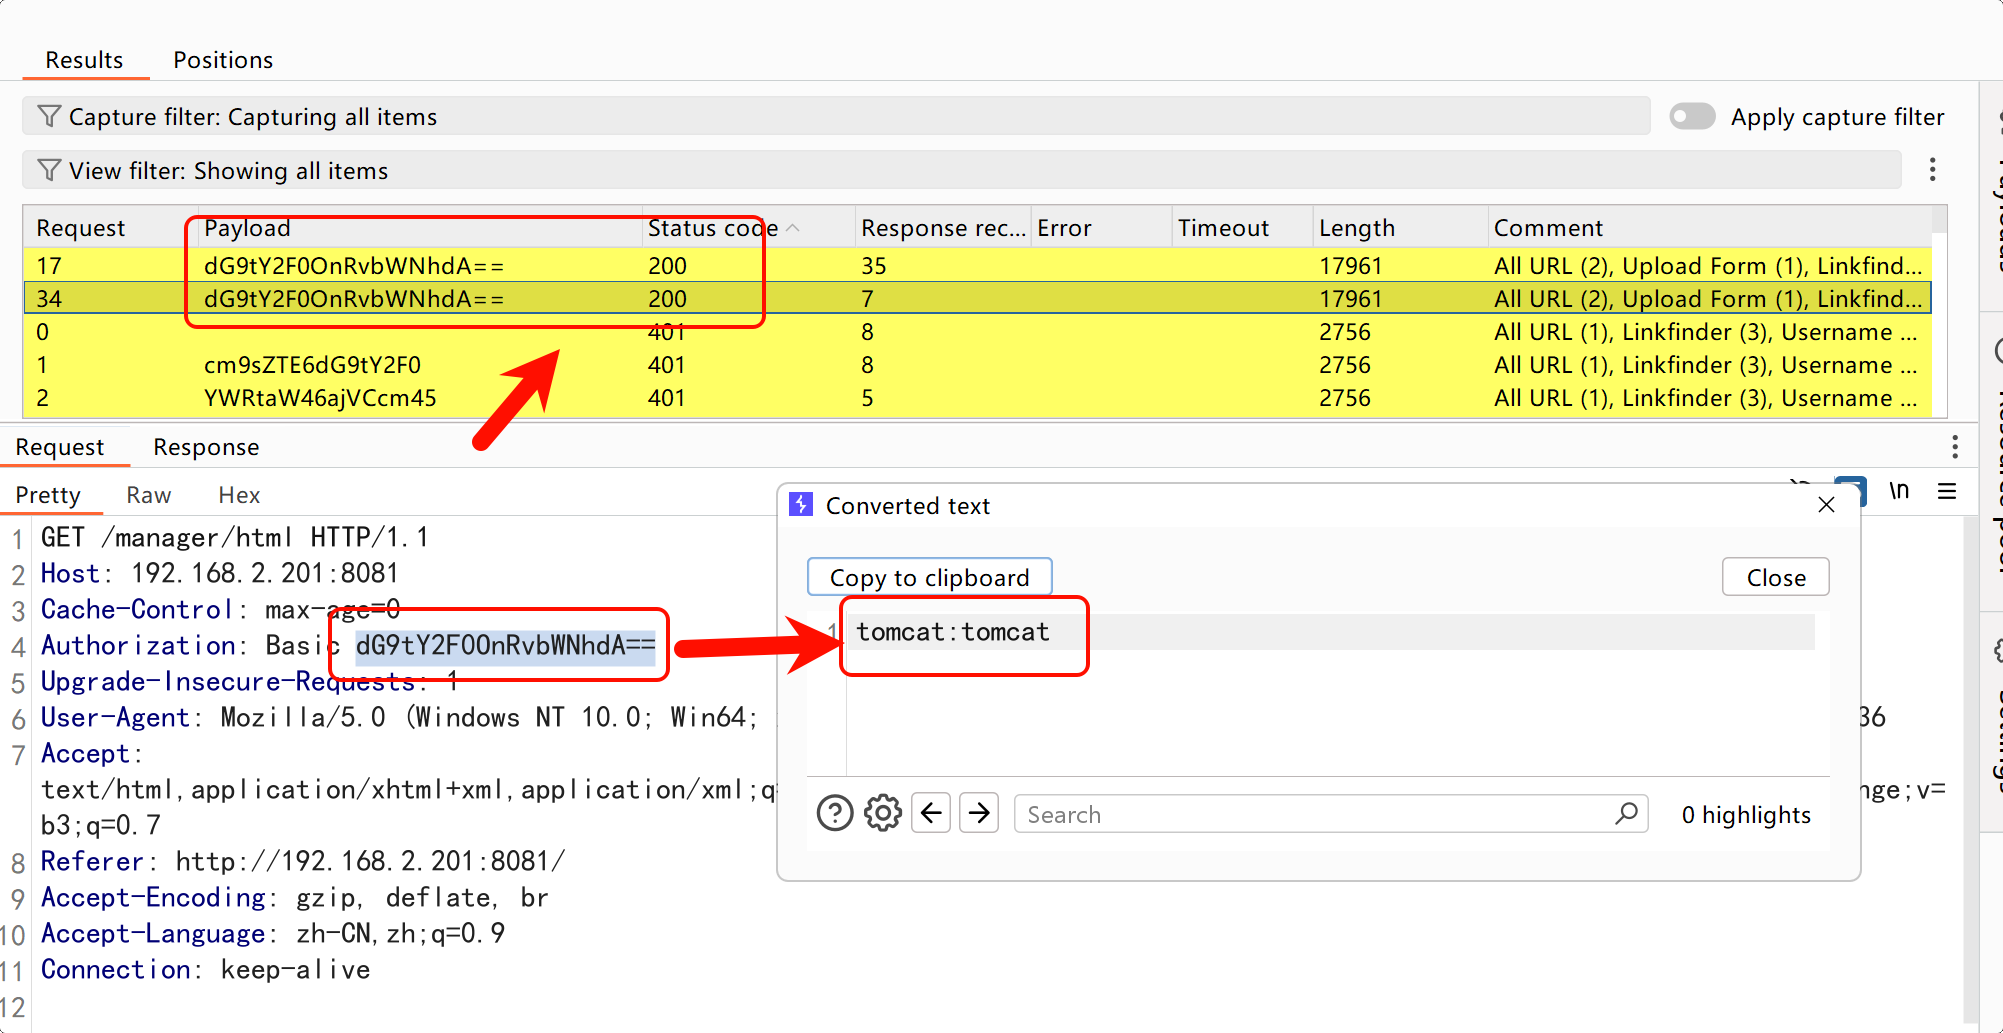Open the help icon in Converted text dialog
The height and width of the screenshot is (1033, 2003).
[x=835, y=814]
